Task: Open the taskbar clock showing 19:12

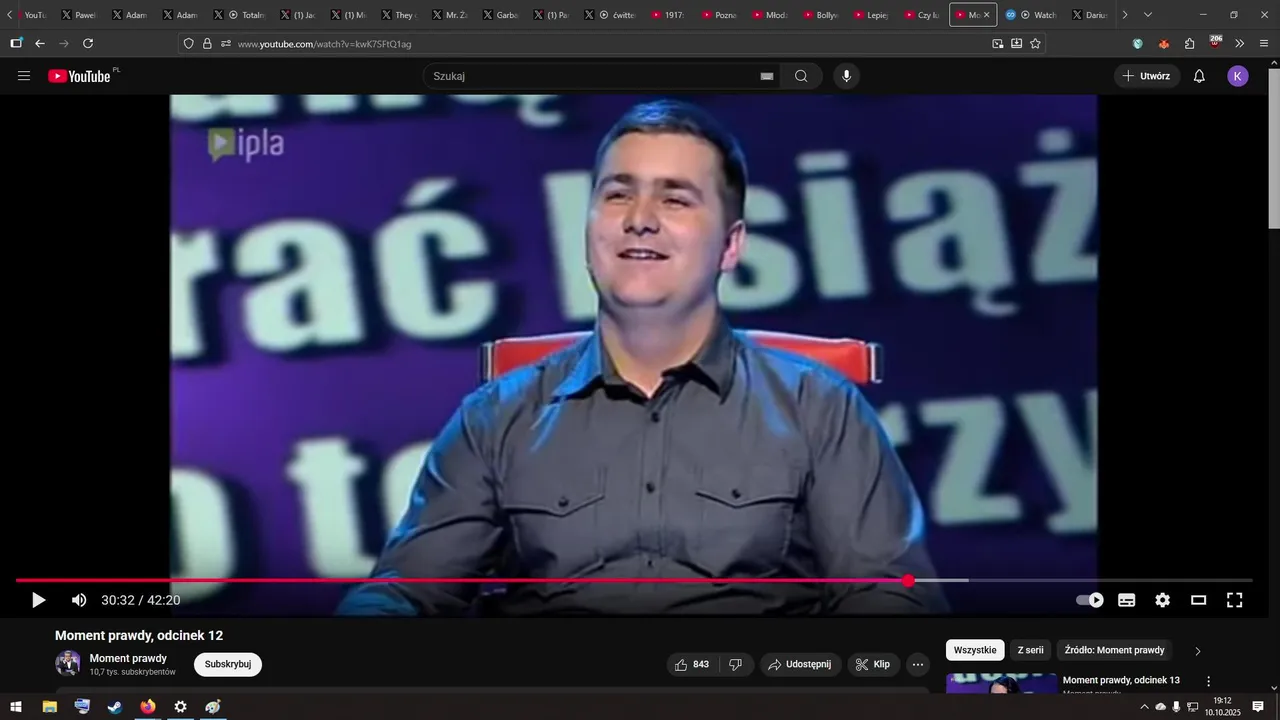Action: point(1222,707)
